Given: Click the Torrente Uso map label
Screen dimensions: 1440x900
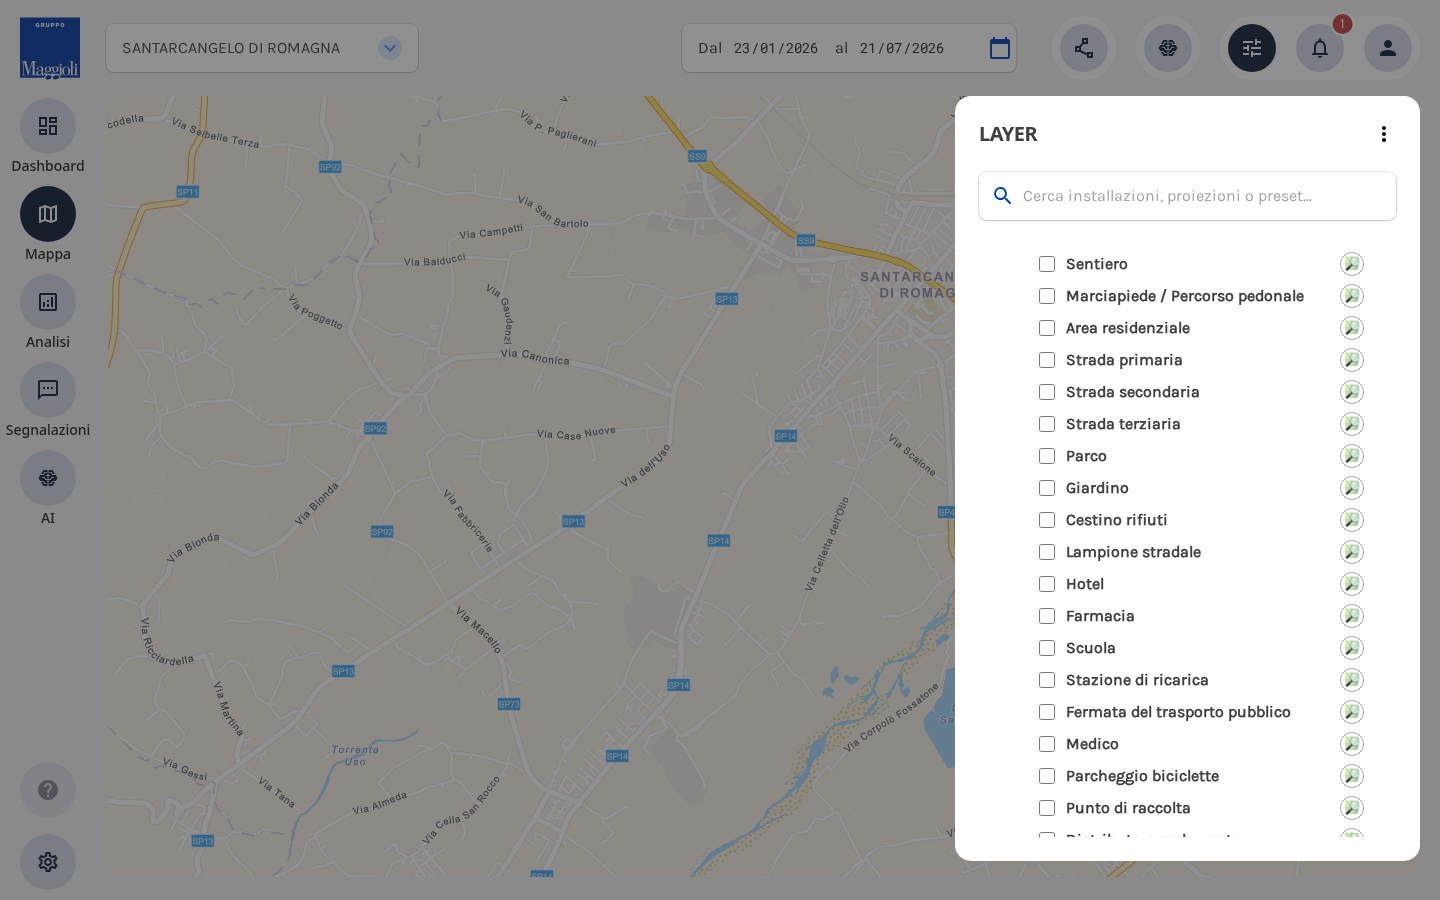Looking at the screenshot, I should click(x=355, y=755).
